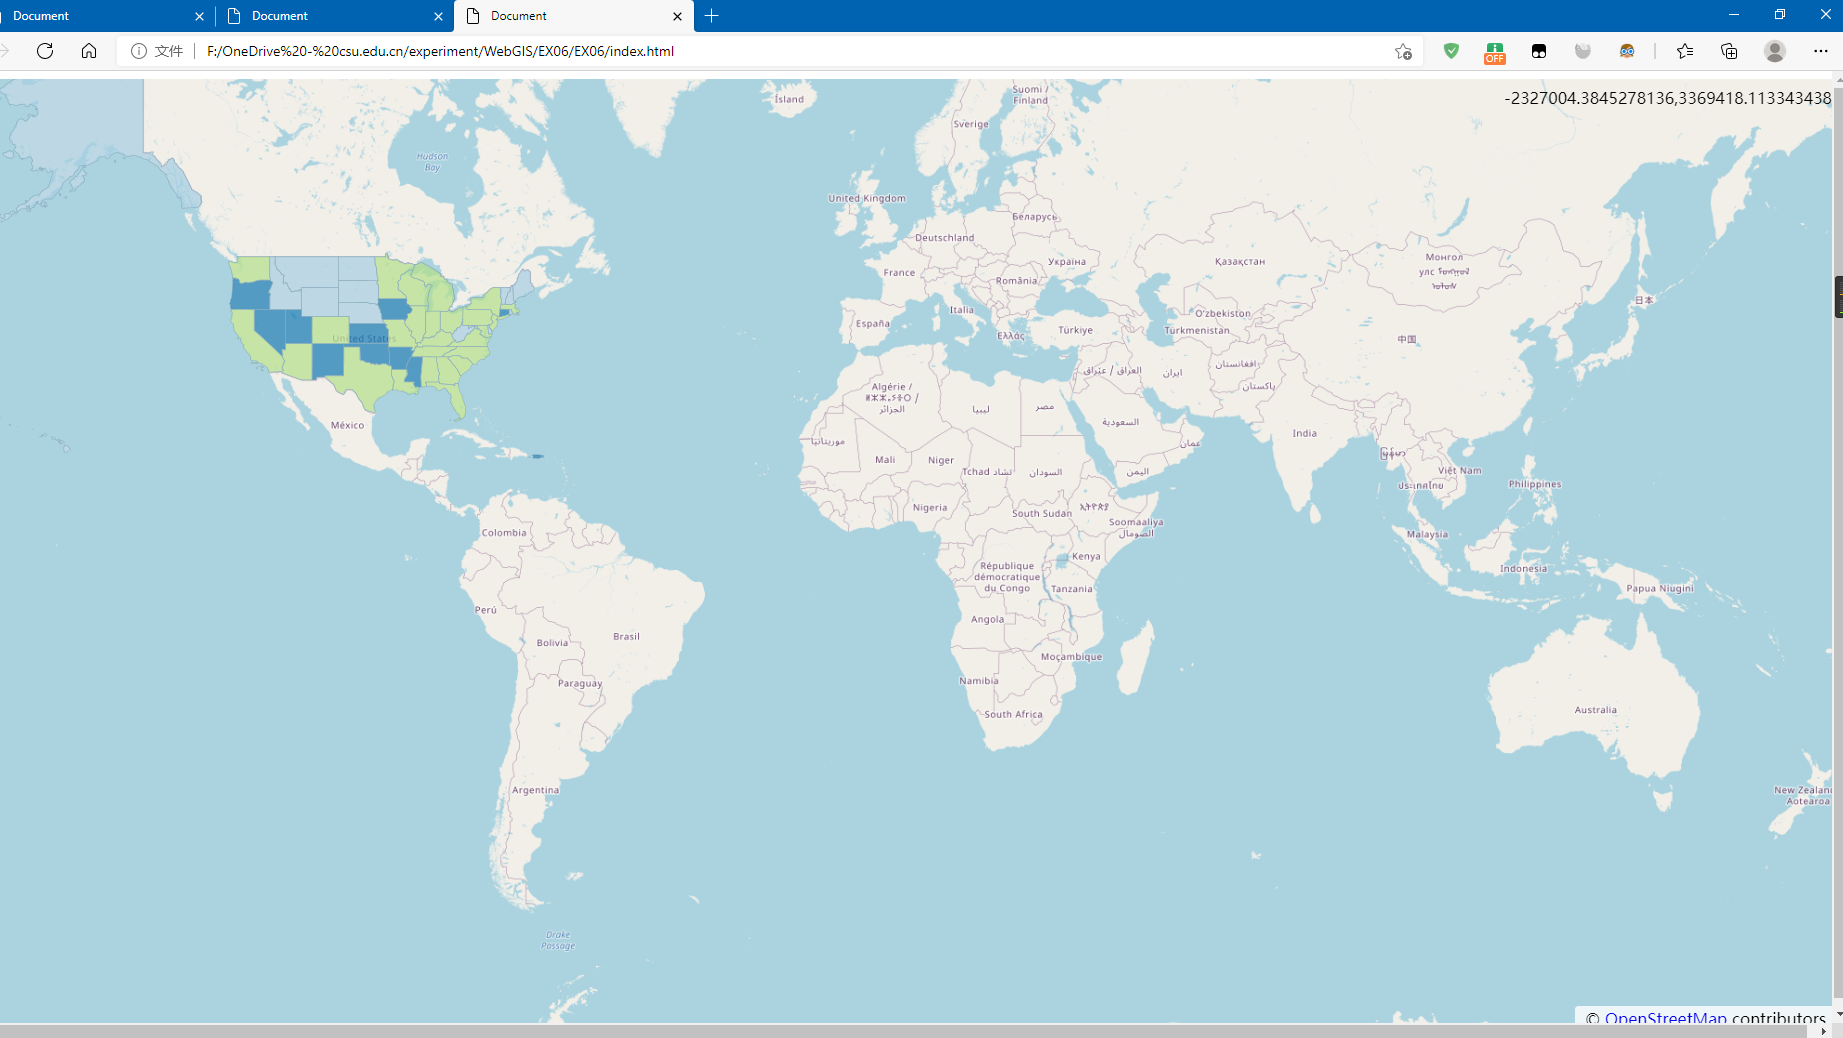Viewport: 1843px width, 1038px height.
Task: Restore down the browser window
Action: click(x=1780, y=15)
